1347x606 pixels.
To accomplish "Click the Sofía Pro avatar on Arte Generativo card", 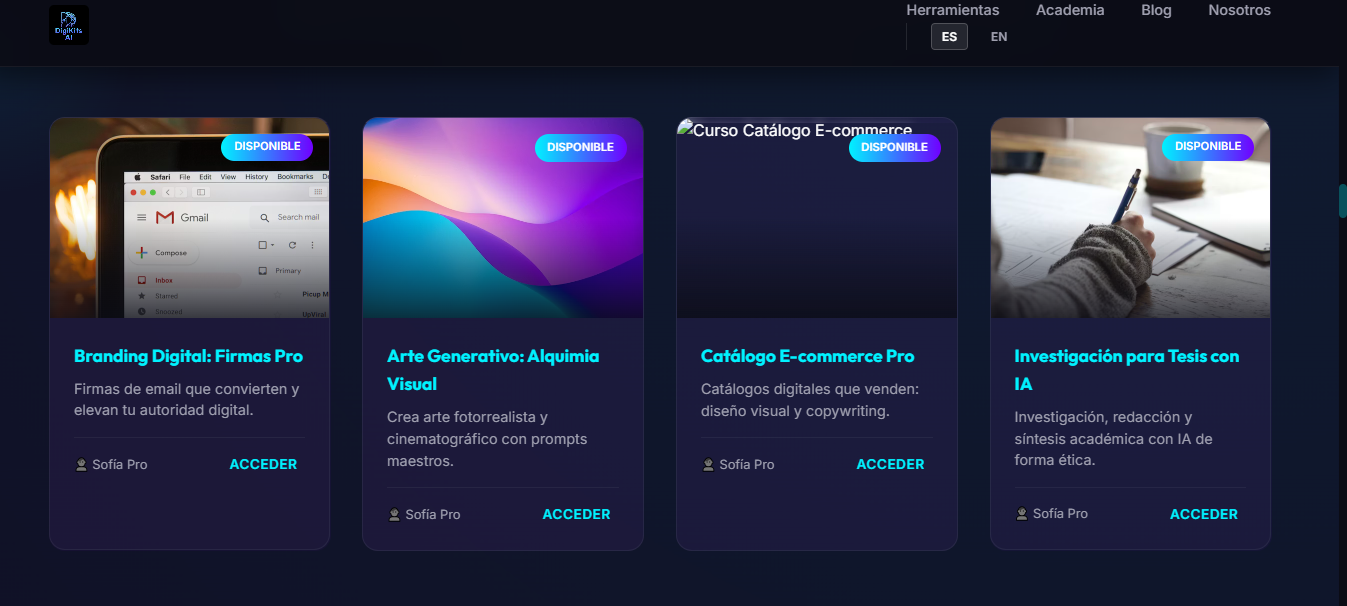I will click(394, 514).
